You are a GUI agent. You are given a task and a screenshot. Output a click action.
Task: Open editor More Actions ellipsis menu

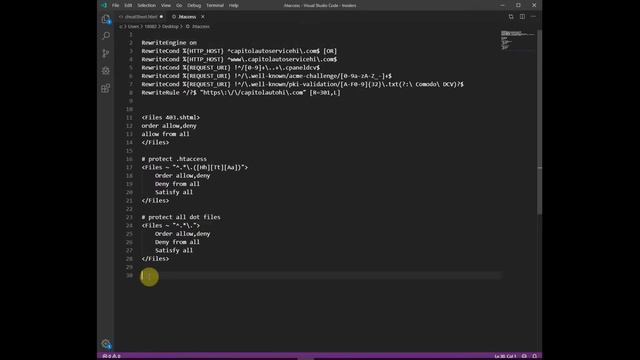(x=533, y=17)
